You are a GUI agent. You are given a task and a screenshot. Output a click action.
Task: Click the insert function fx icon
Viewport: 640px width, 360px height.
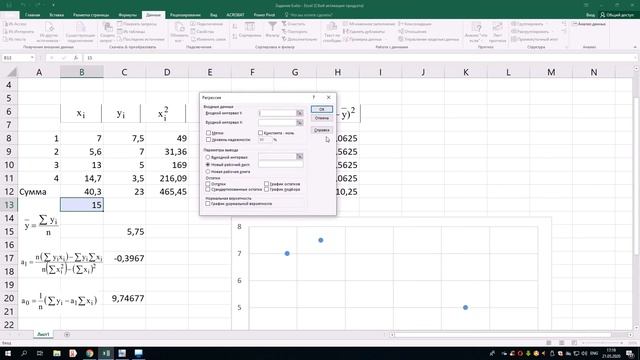(x=76, y=58)
